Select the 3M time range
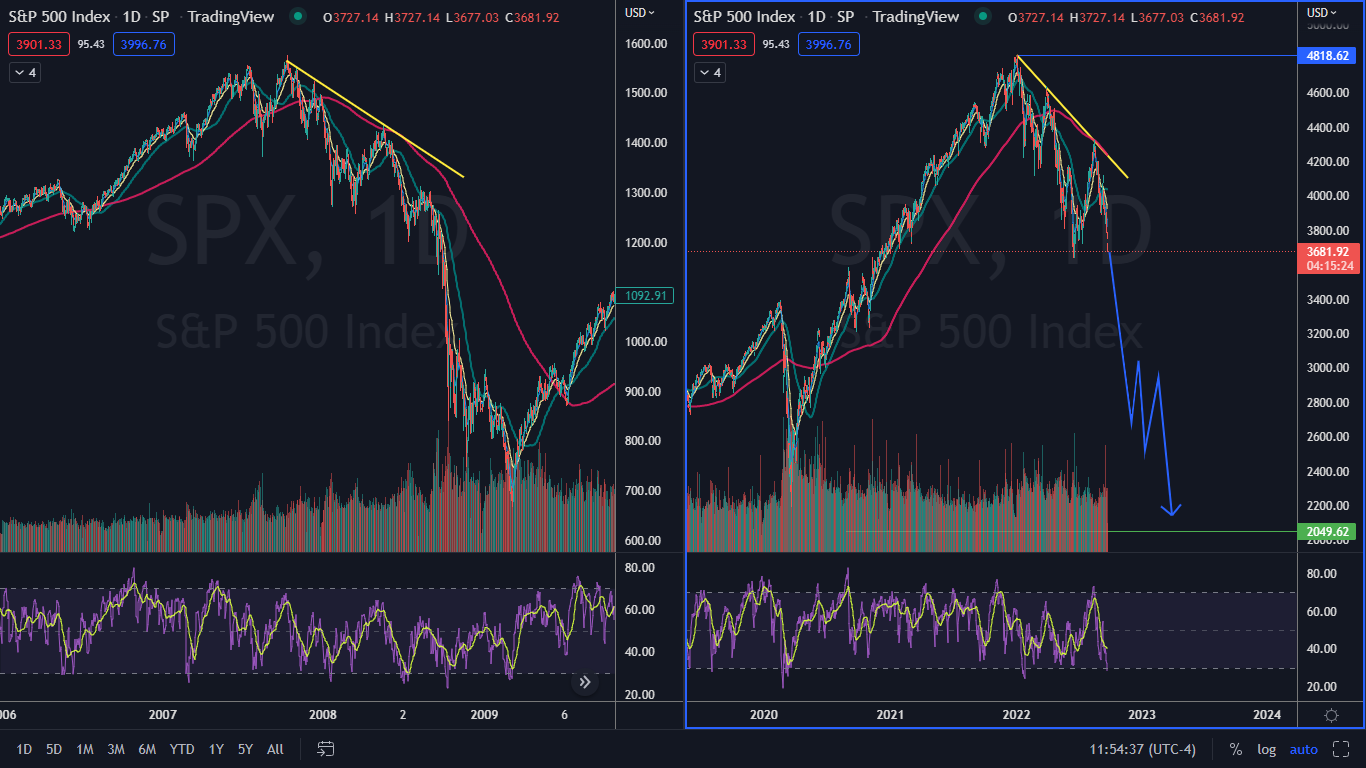Image resolution: width=1366 pixels, height=768 pixels. point(116,749)
